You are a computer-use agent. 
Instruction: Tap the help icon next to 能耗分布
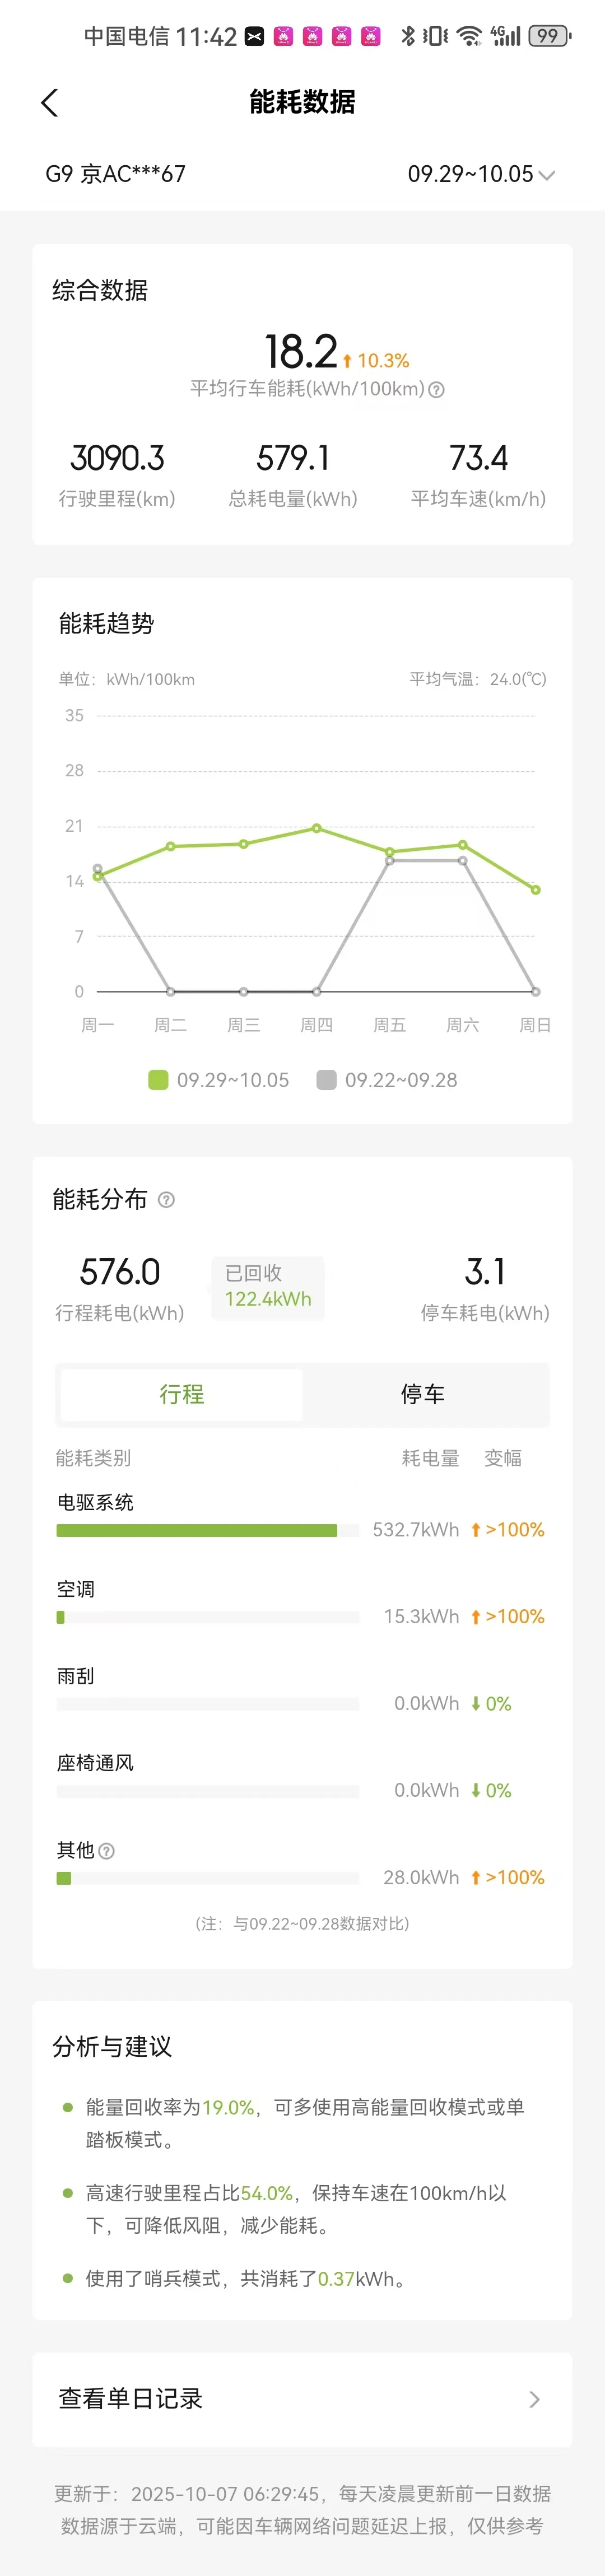tap(167, 1200)
